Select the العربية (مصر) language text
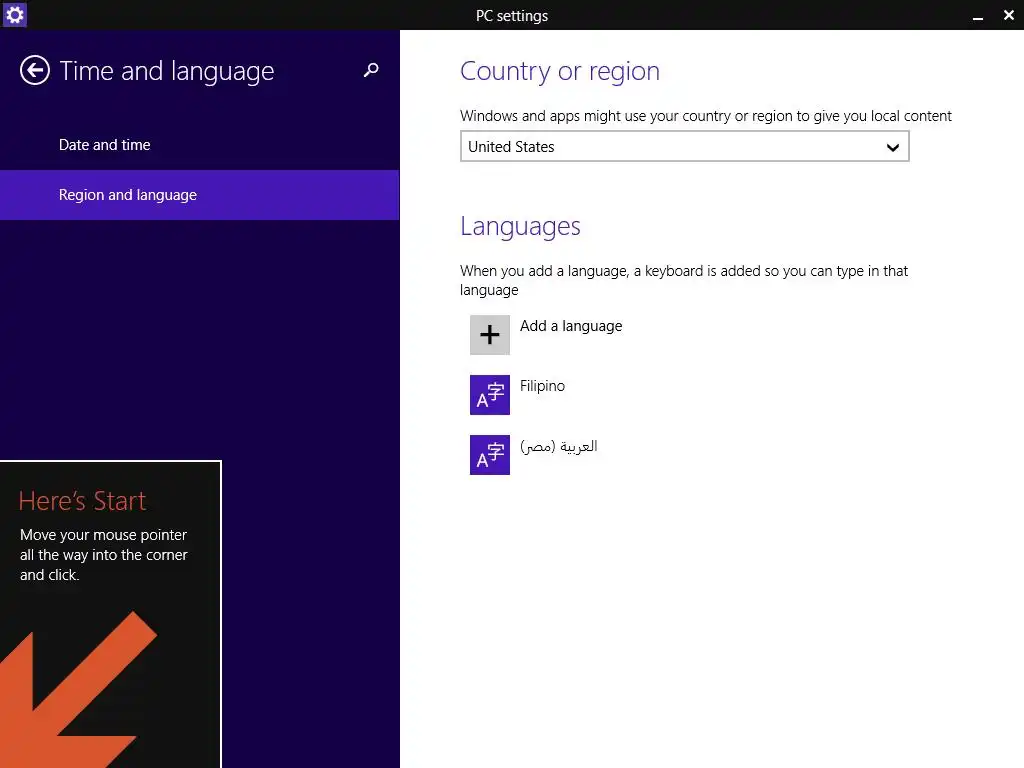Image resolution: width=1024 pixels, height=768 pixels. [x=559, y=446]
